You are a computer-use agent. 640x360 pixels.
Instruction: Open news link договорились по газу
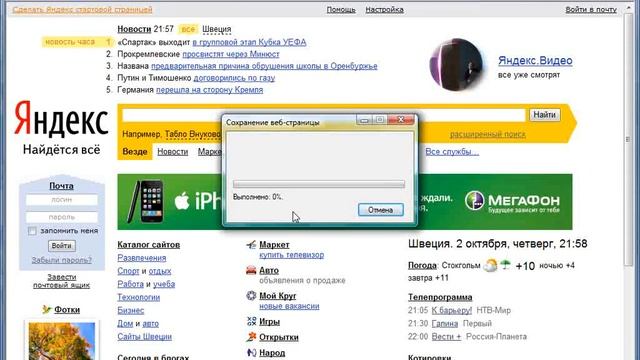[234, 78]
